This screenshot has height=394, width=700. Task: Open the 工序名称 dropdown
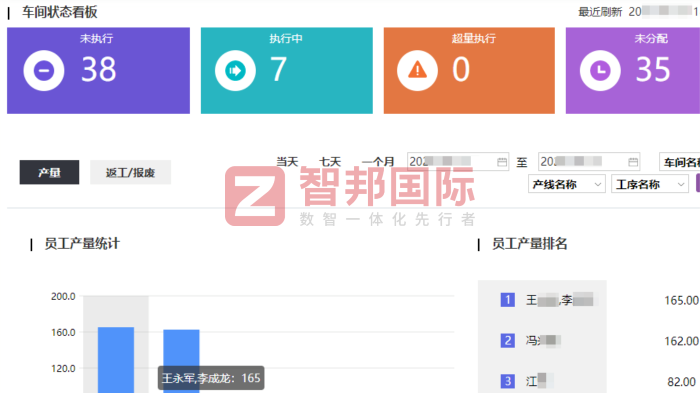(x=650, y=184)
